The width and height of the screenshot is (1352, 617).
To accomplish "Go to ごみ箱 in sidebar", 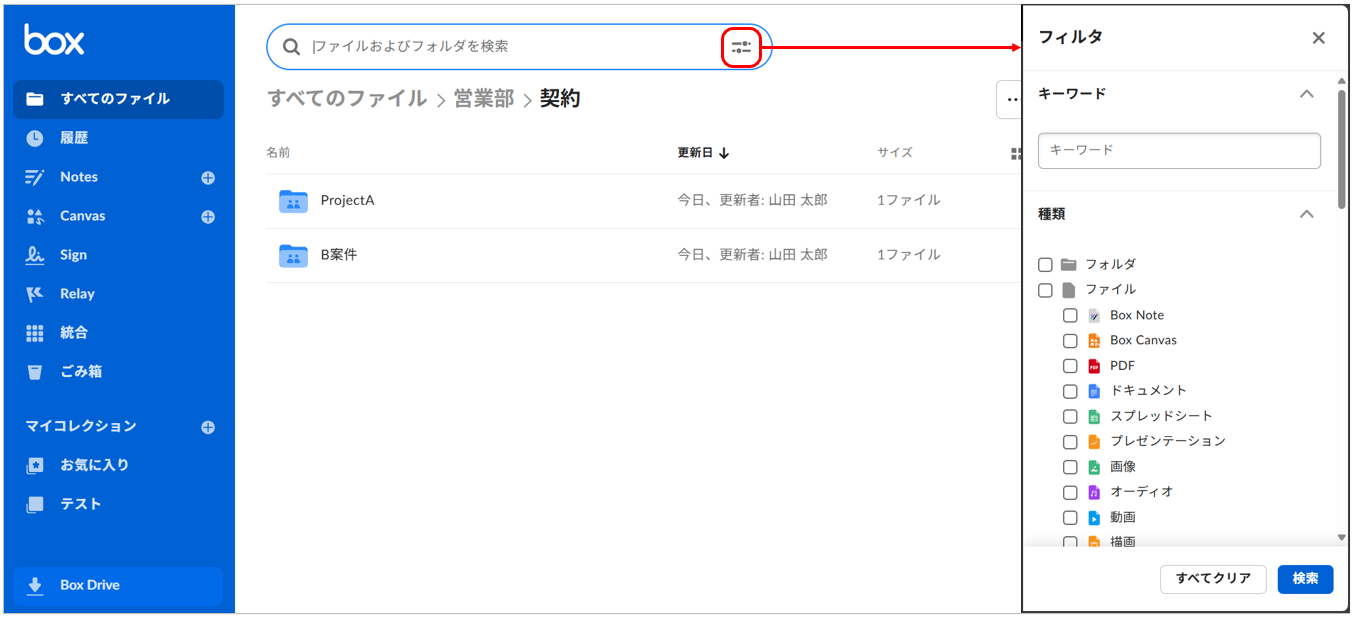I will pos(80,372).
